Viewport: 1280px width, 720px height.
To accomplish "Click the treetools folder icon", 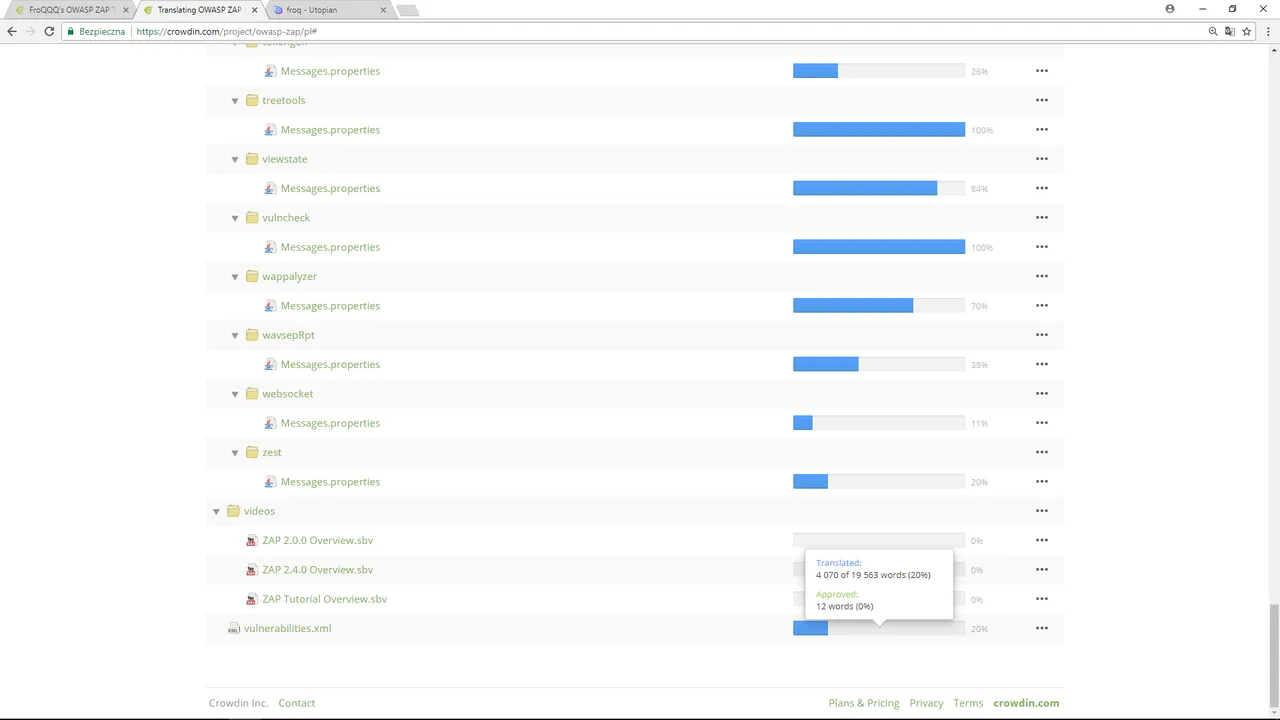I will pos(252,100).
